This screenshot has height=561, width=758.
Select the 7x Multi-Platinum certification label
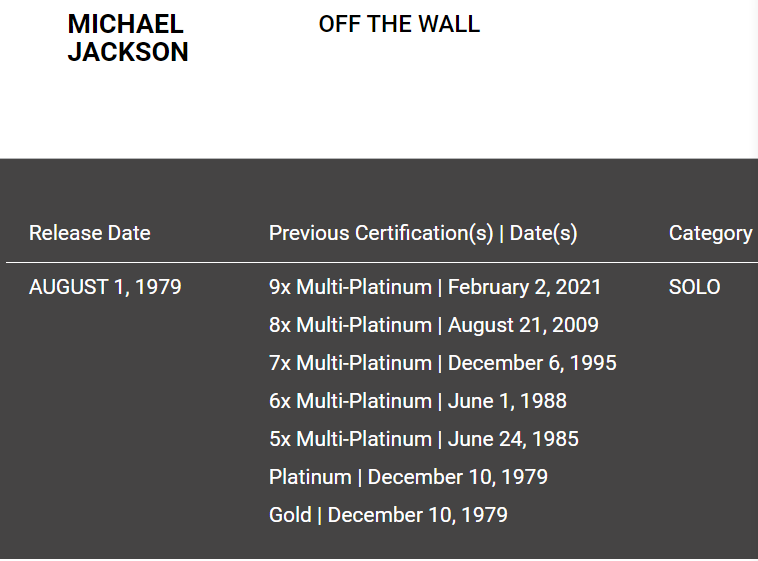(350, 363)
